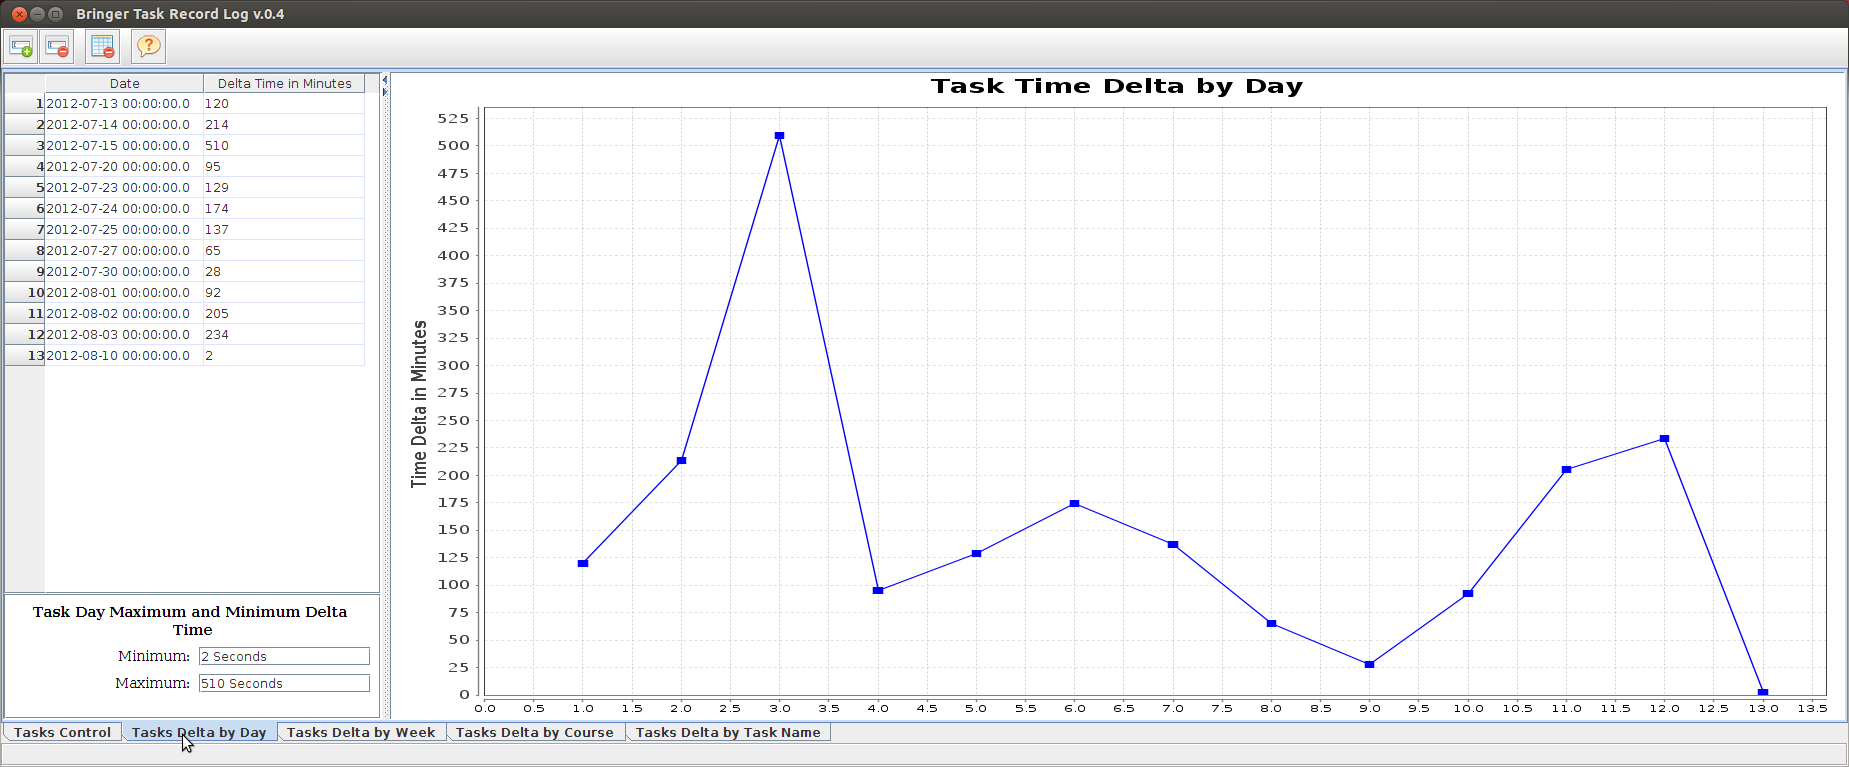
Task: Open help via the question mark icon
Action: click(x=148, y=46)
